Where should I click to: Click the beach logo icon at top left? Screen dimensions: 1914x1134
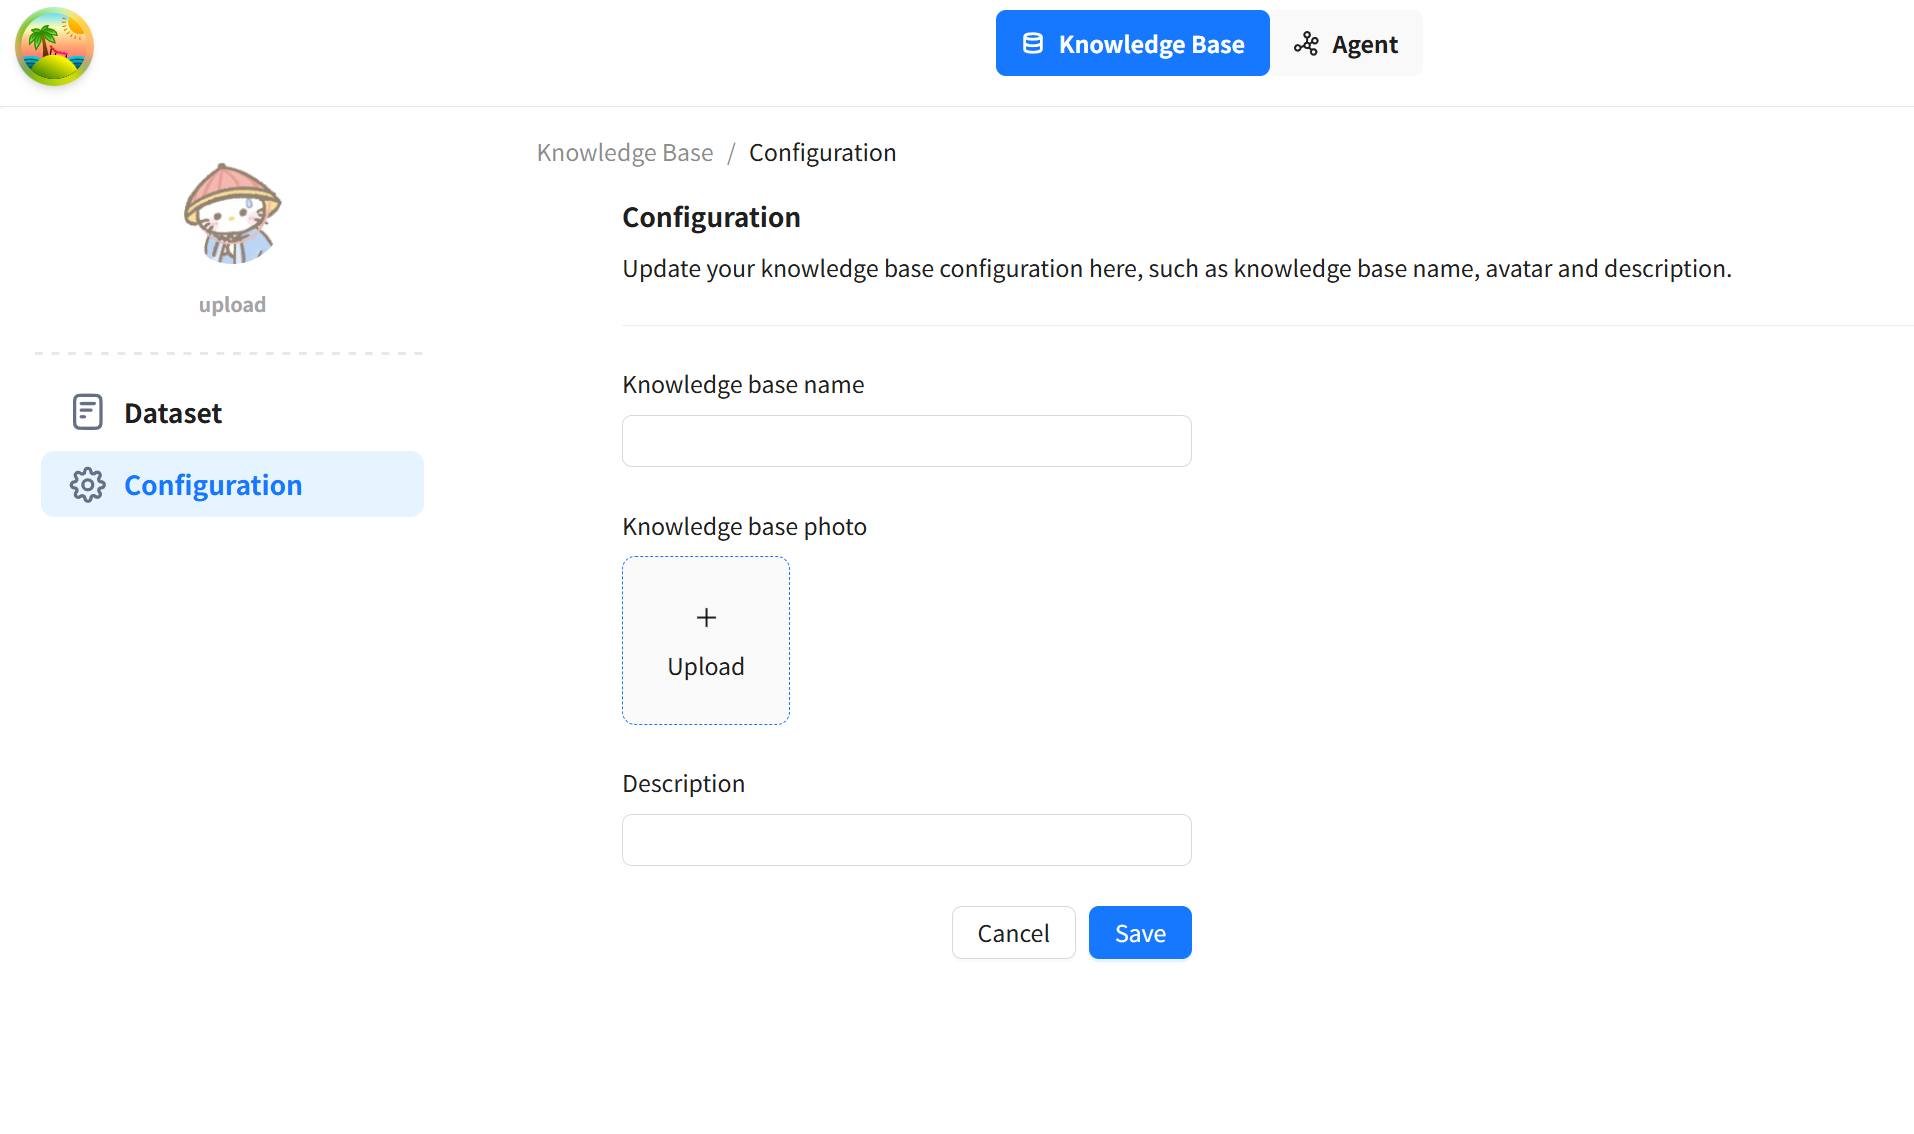coord(54,47)
